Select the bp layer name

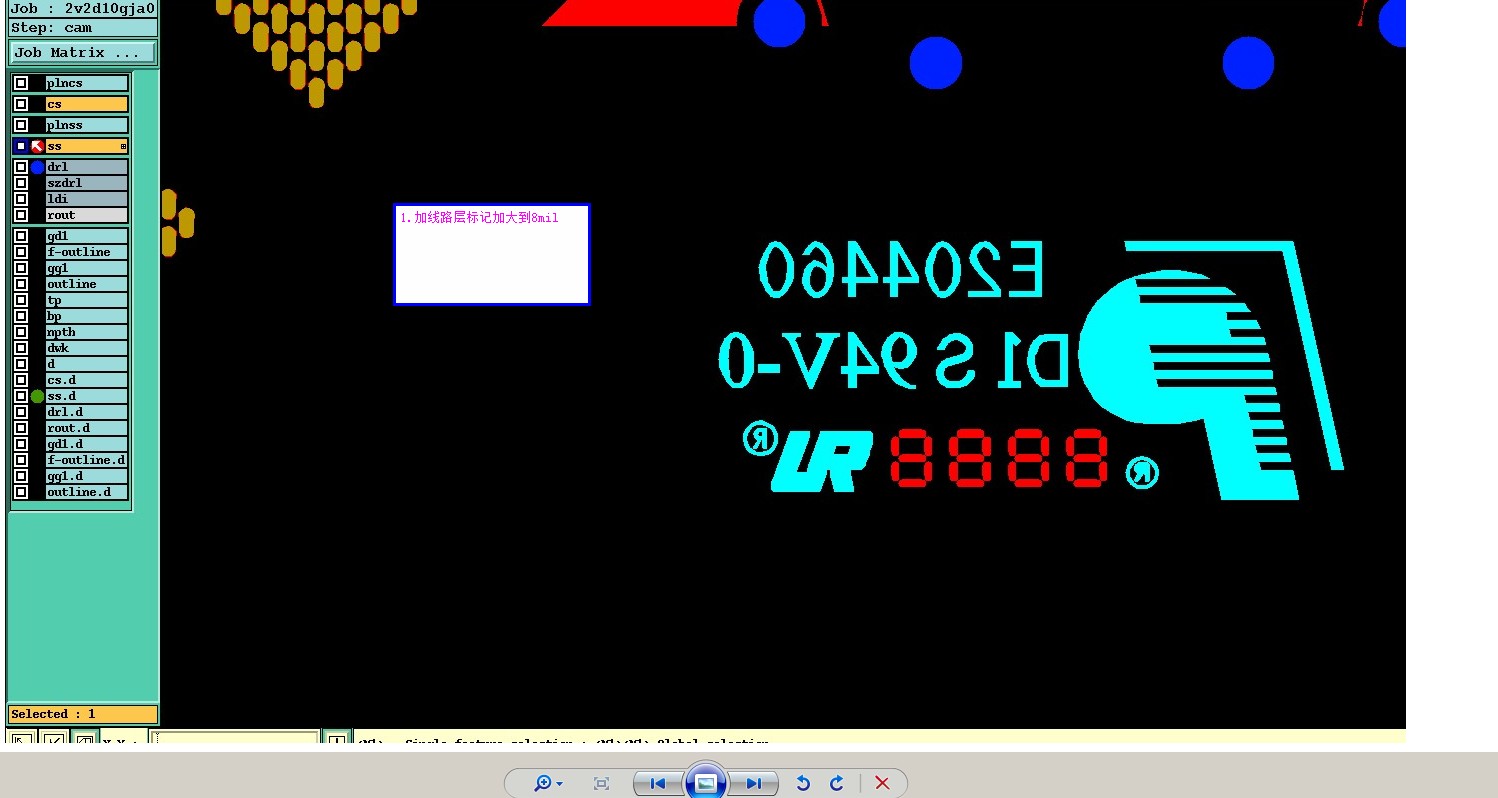point(87,316)
